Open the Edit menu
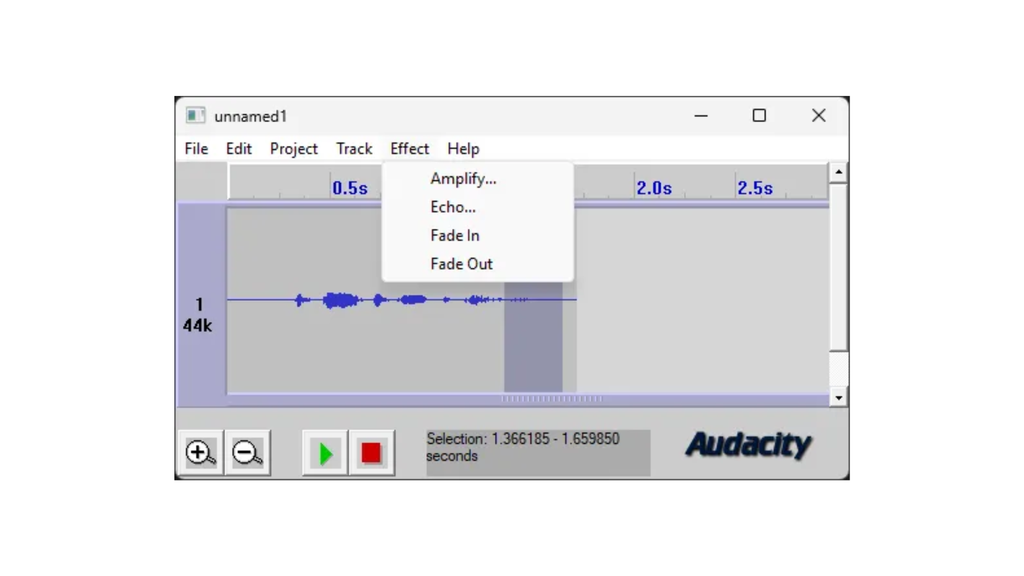 click(239, 149)
